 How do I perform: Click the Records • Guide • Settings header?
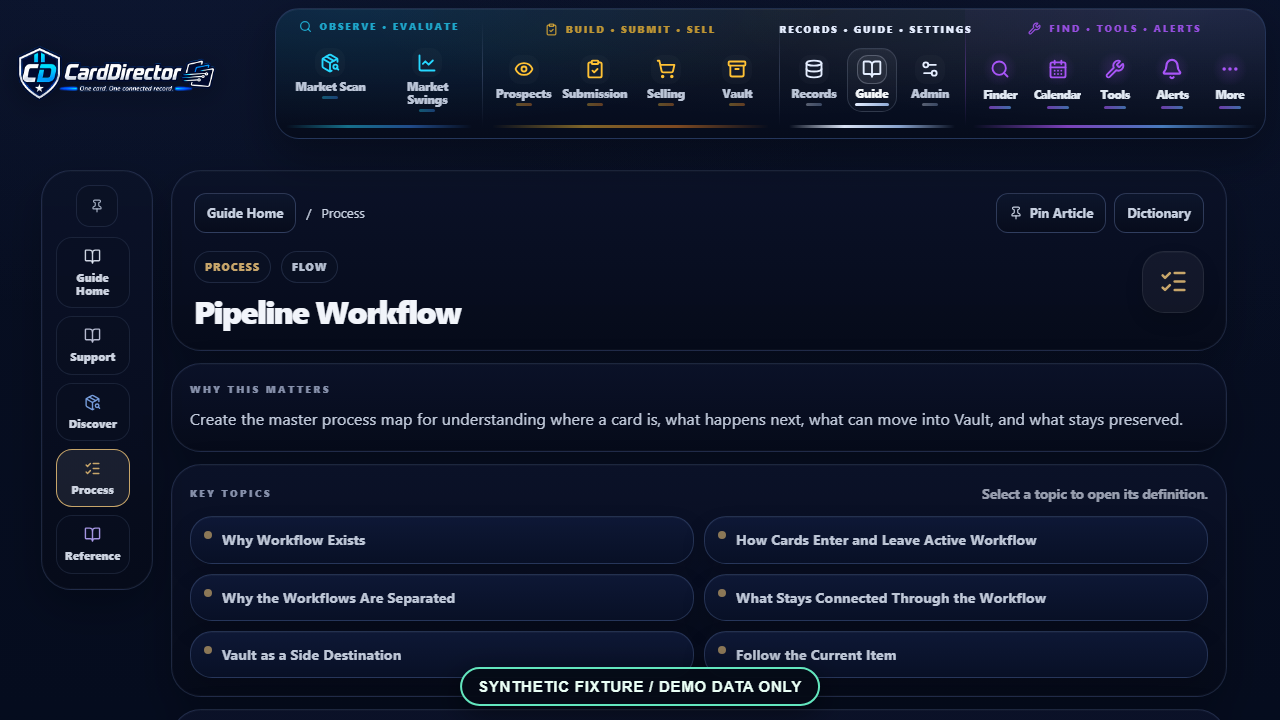coord(875,29)
